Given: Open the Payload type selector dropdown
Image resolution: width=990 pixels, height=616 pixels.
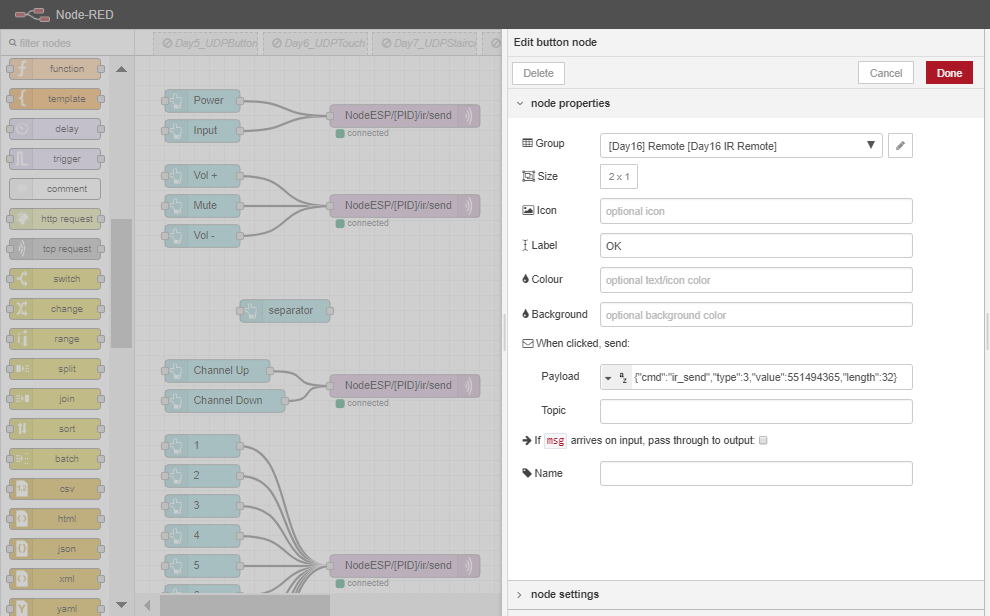Looking at the screenshot, I should pyautogui.click(x=616, y=377).
